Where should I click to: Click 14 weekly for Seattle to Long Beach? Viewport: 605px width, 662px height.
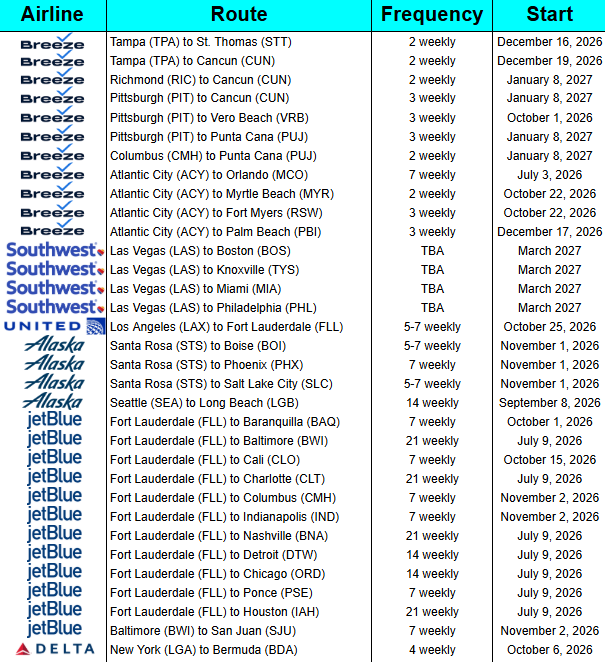click(x=432, y=403)
